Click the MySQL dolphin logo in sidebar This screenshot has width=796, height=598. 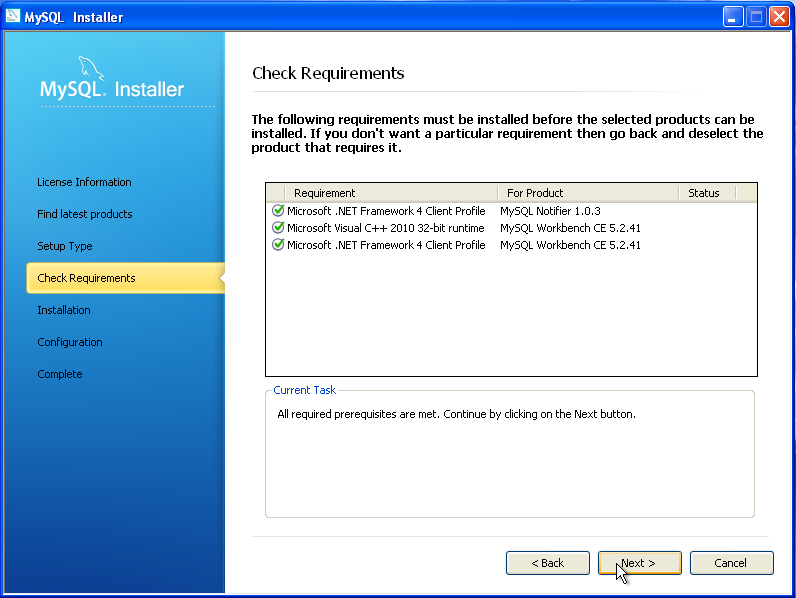tap(89, 71)
